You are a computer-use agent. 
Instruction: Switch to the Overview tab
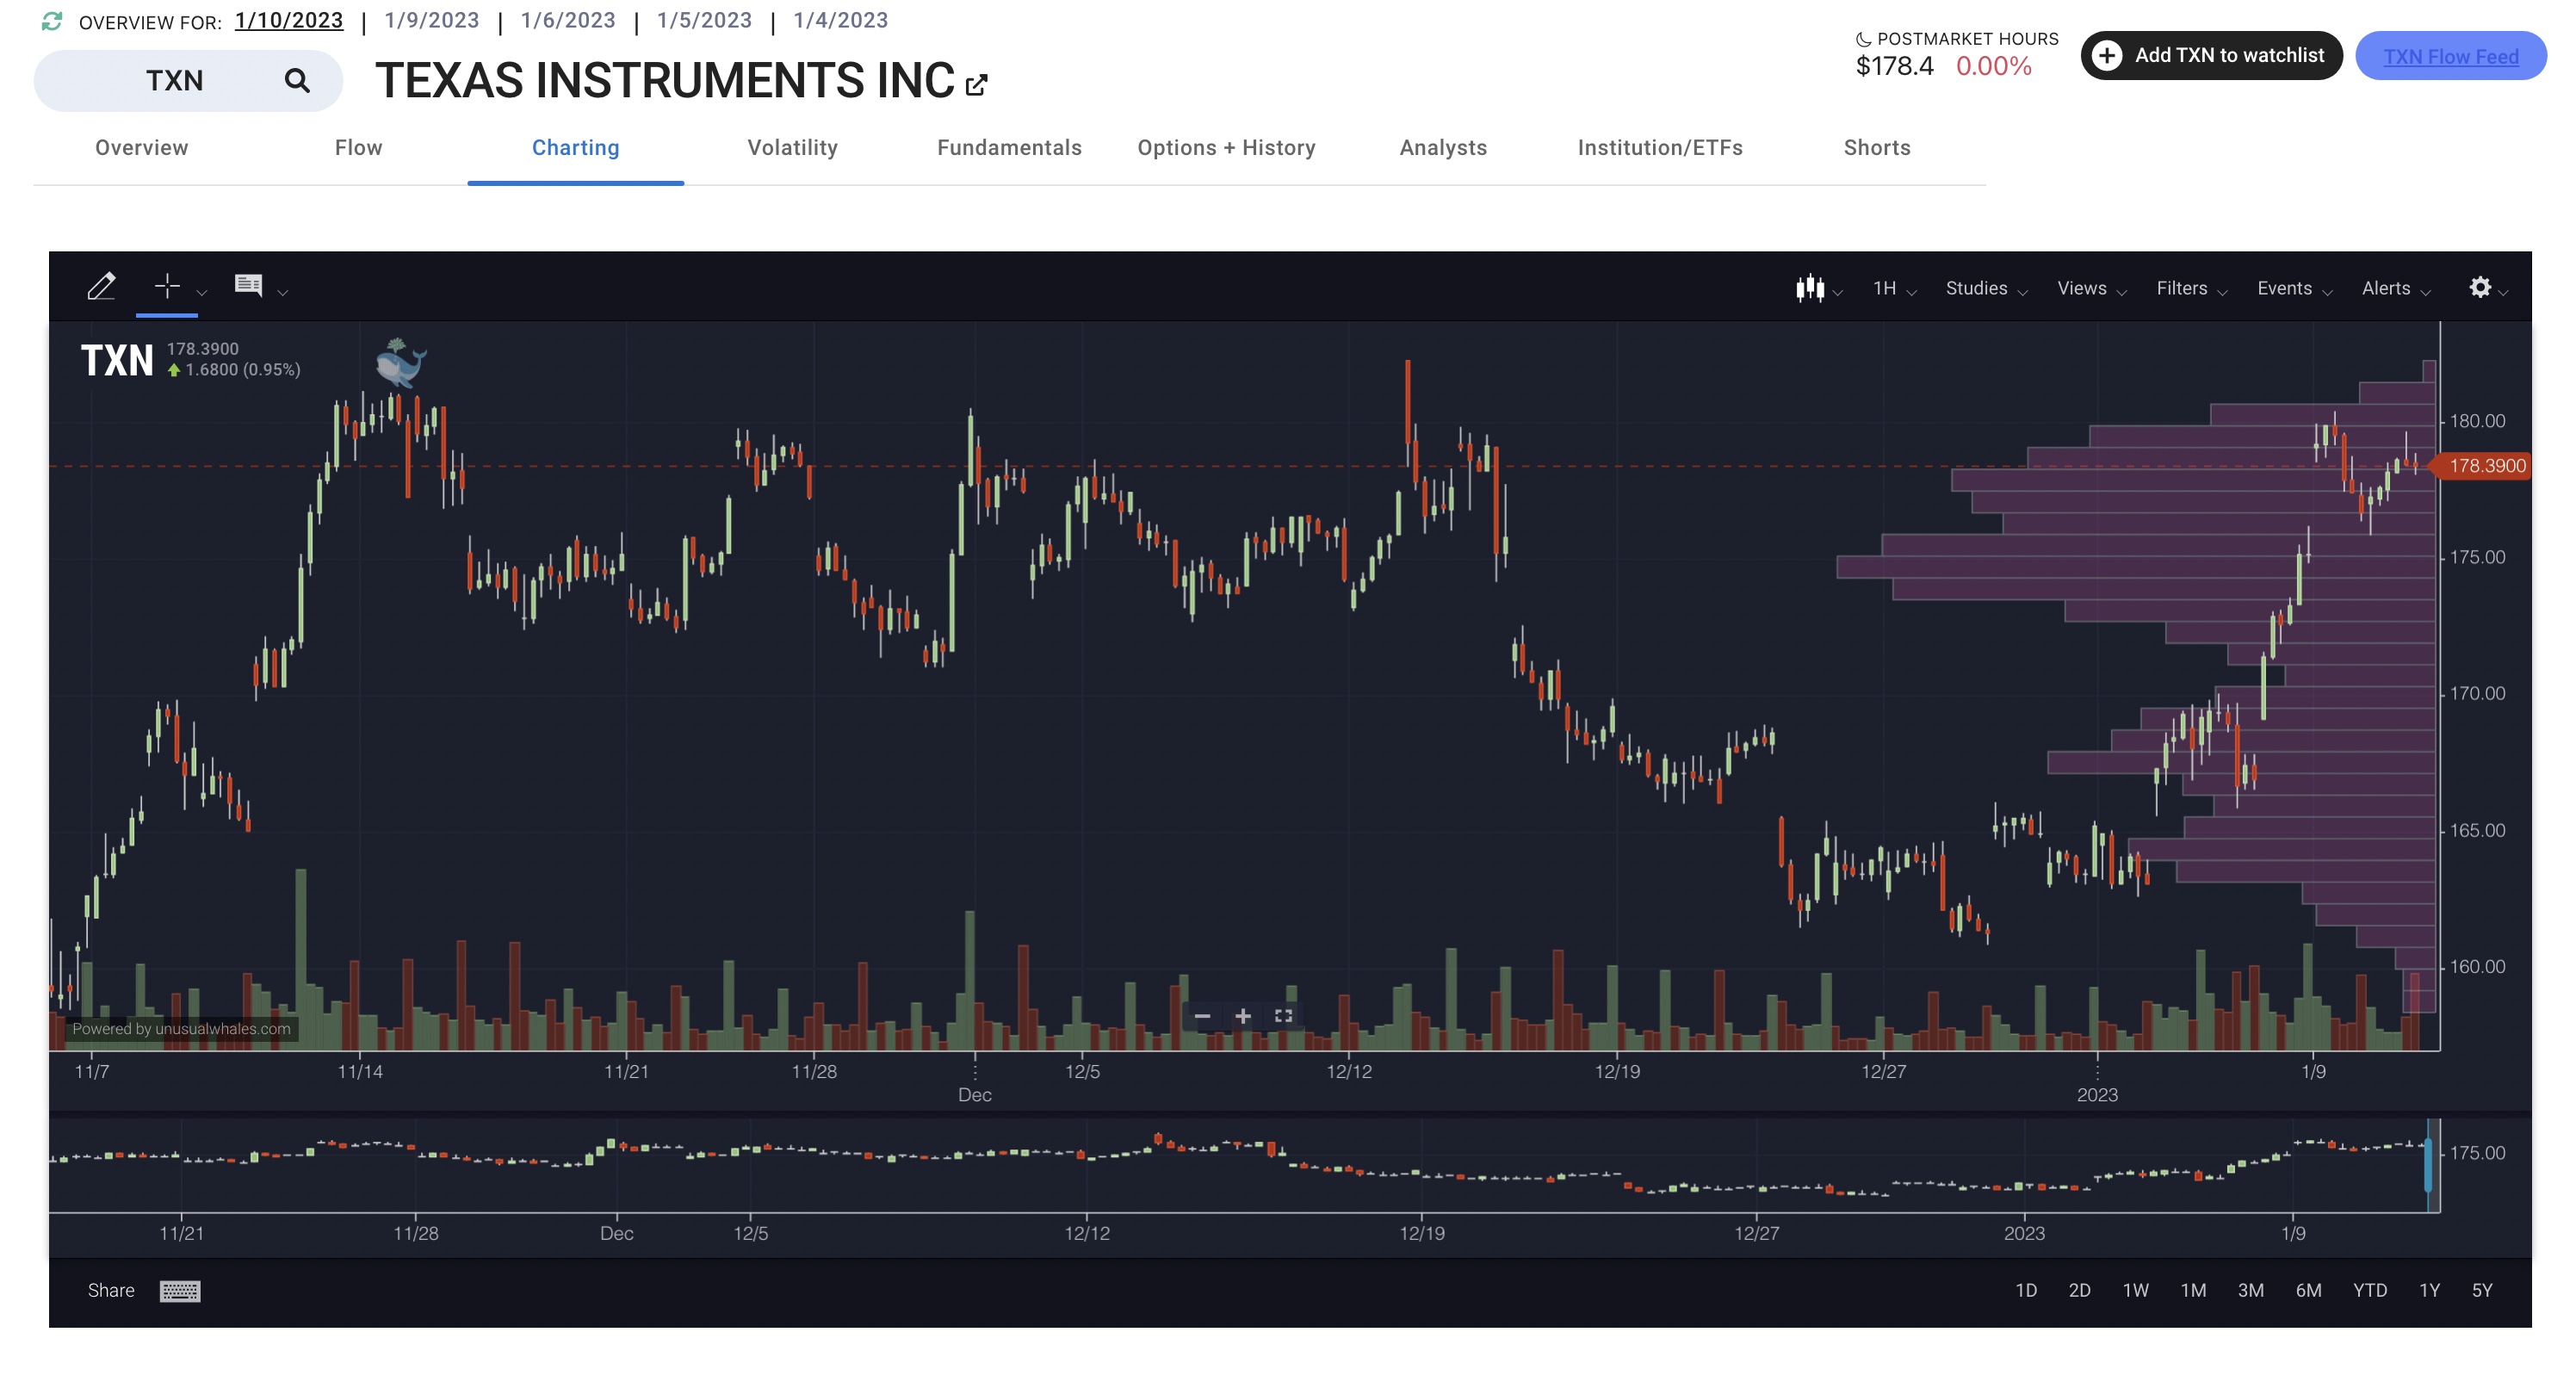142,148
